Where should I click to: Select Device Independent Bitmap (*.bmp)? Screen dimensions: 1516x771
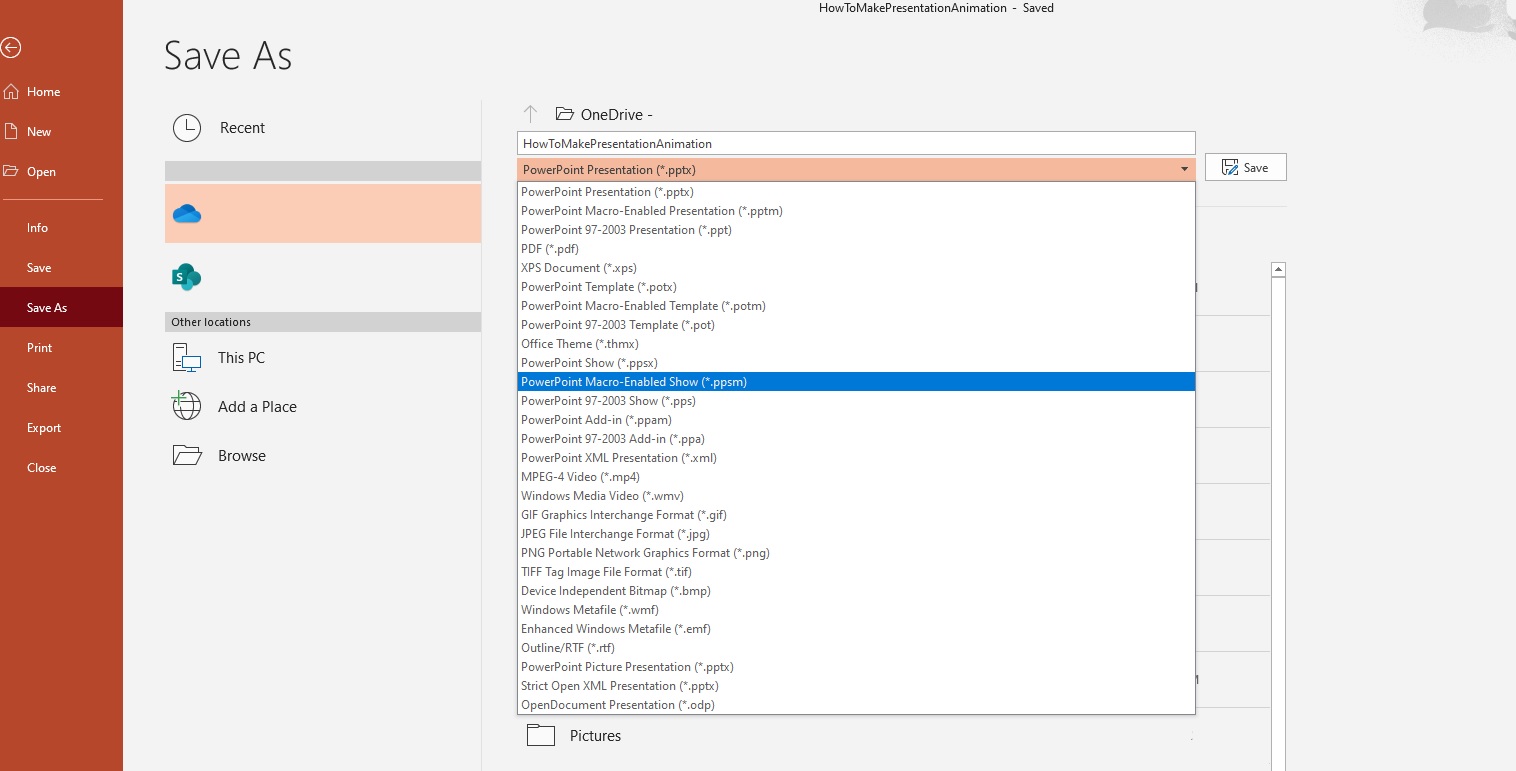856,591
